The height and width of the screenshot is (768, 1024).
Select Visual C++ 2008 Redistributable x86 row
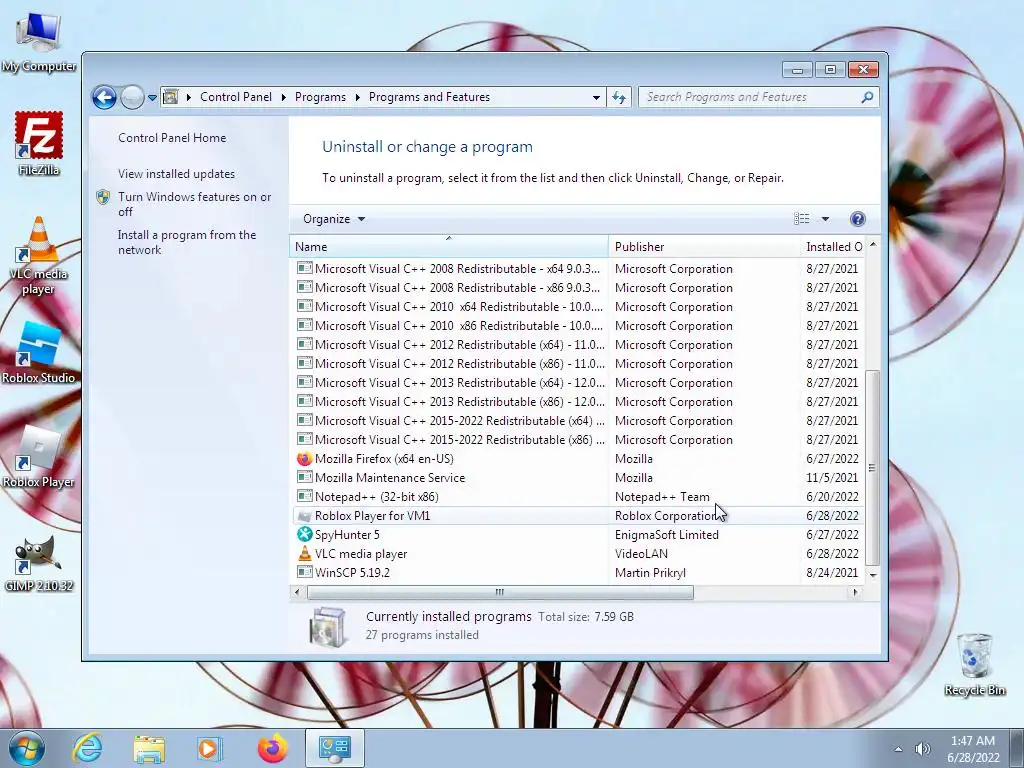coord(578,287)
